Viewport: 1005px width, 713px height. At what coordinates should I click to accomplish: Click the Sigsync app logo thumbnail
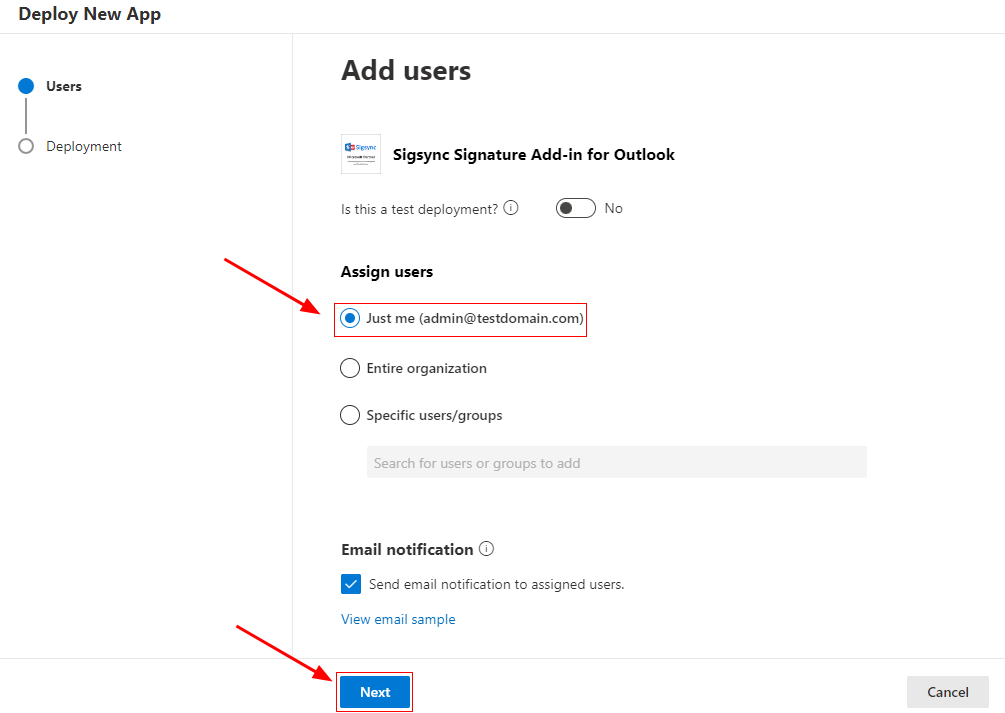[361, 154]
